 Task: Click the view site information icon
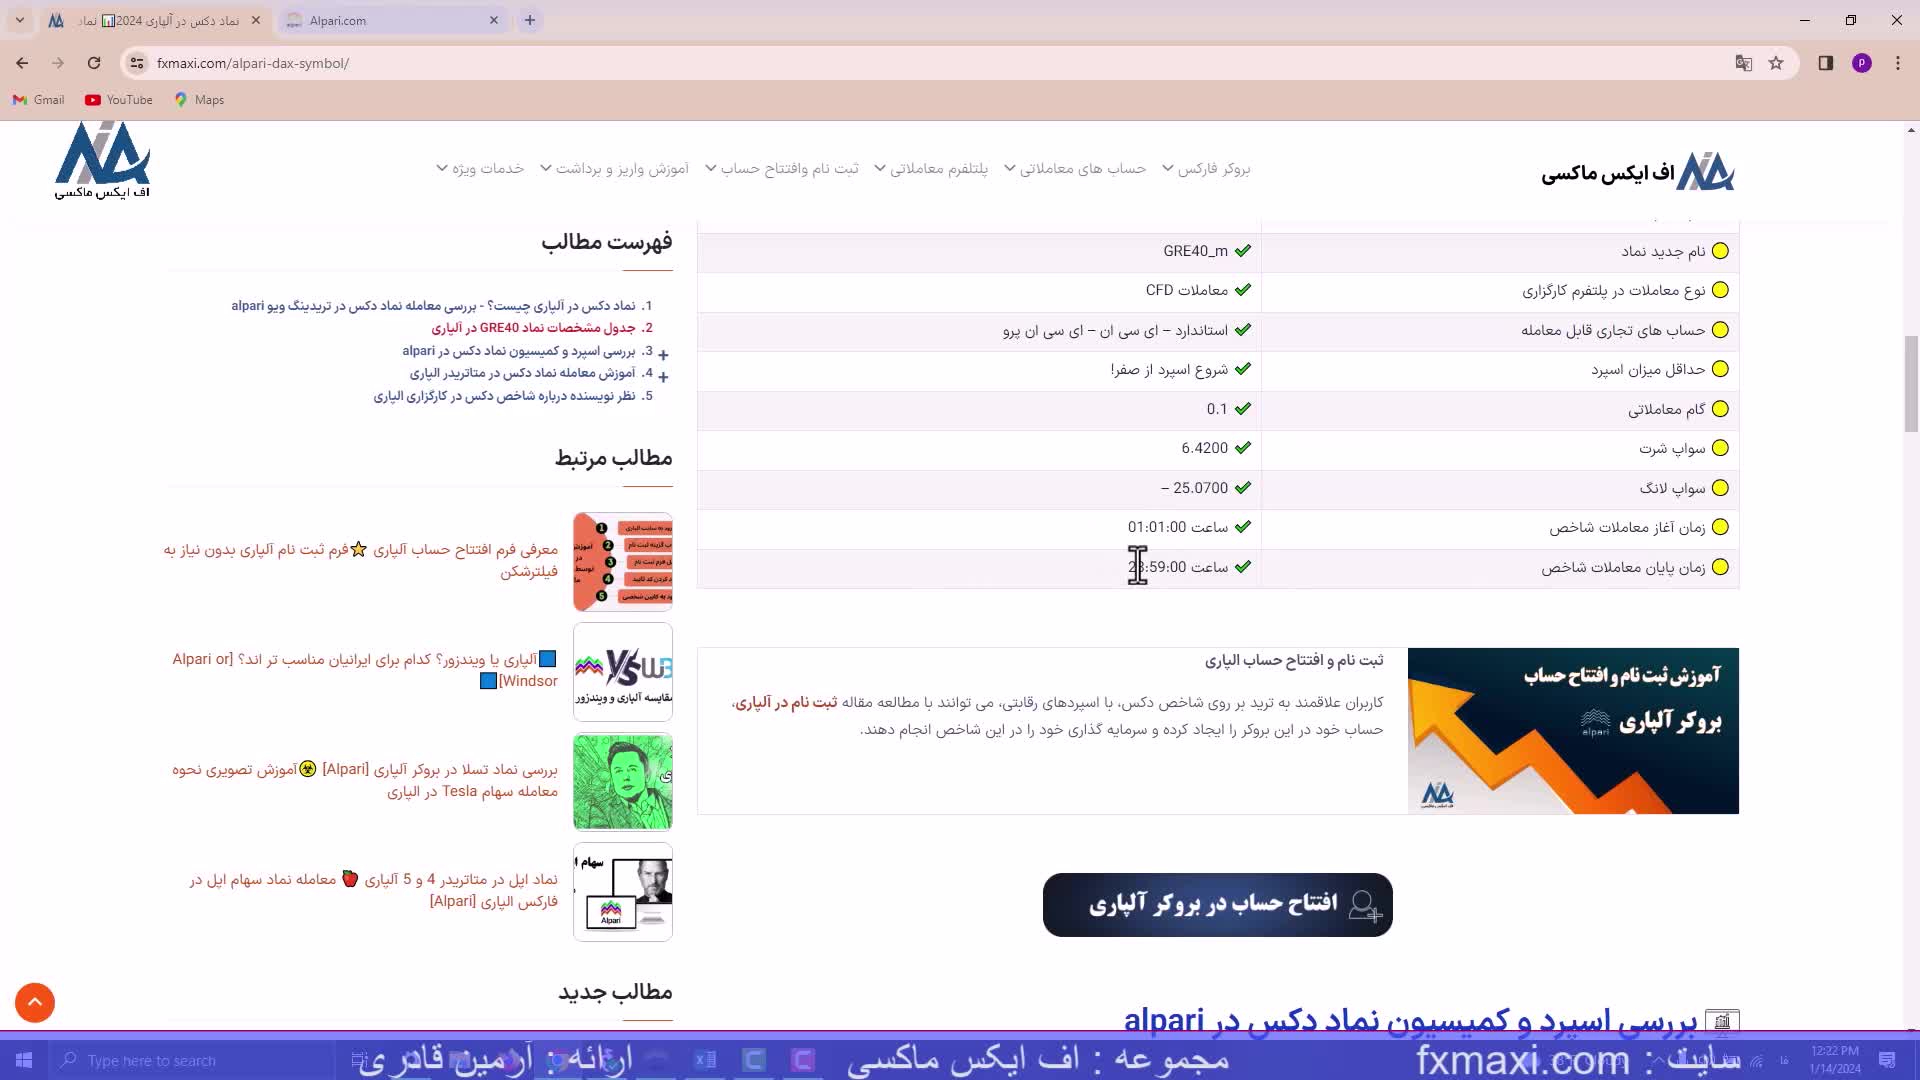[137, 63]
